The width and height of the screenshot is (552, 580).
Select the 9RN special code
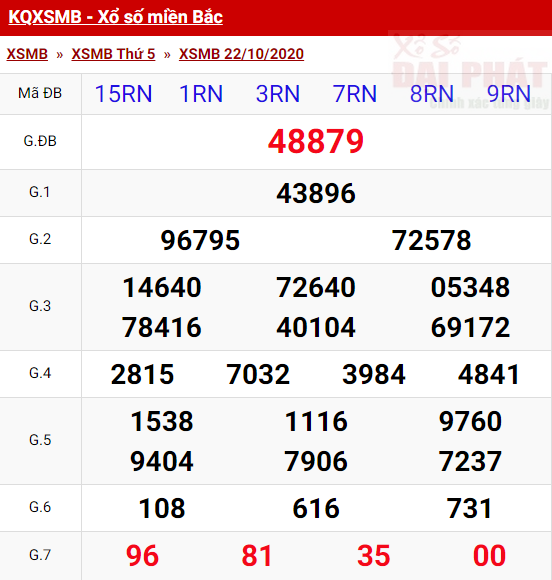[509, 94]
